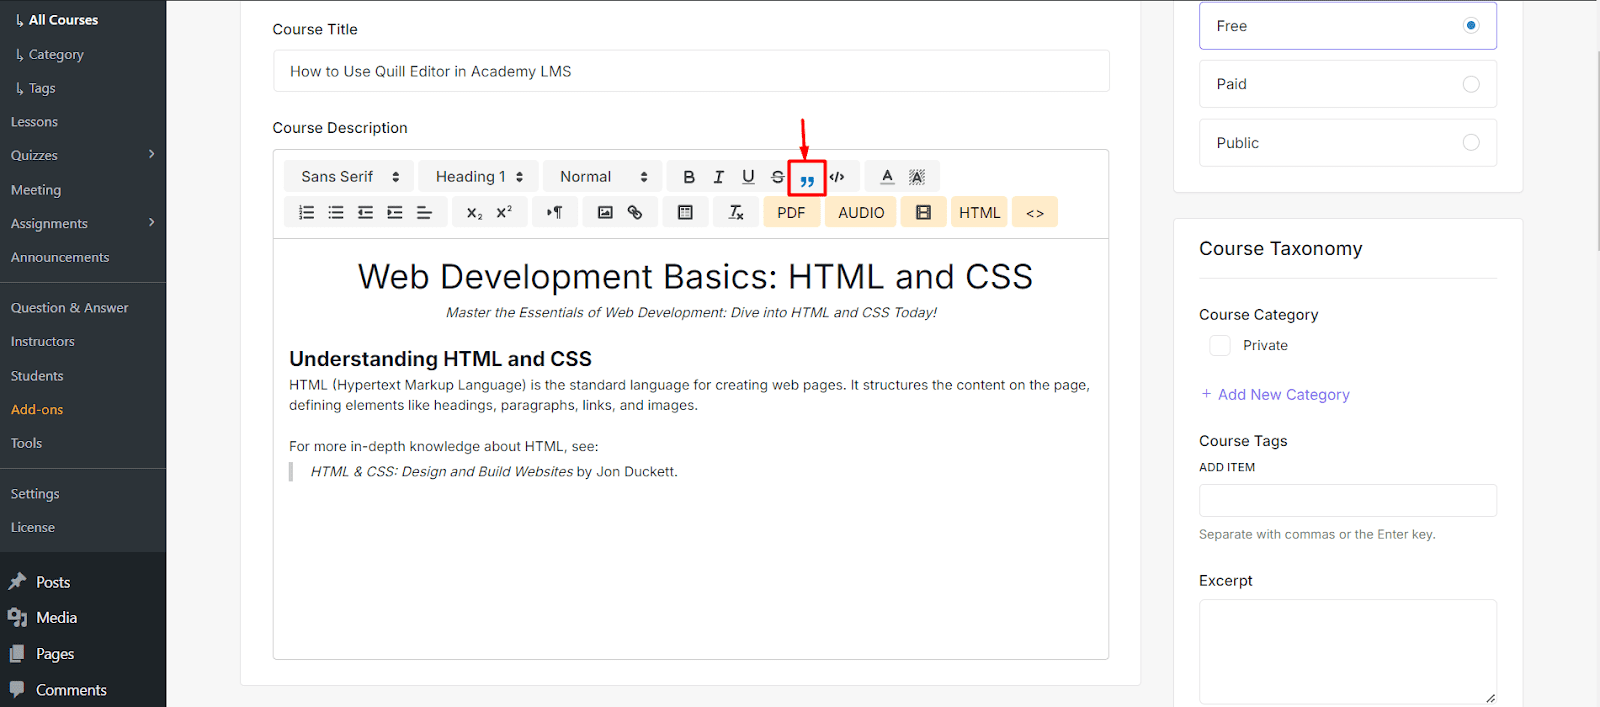Select the Public course type

point(1348,143)
